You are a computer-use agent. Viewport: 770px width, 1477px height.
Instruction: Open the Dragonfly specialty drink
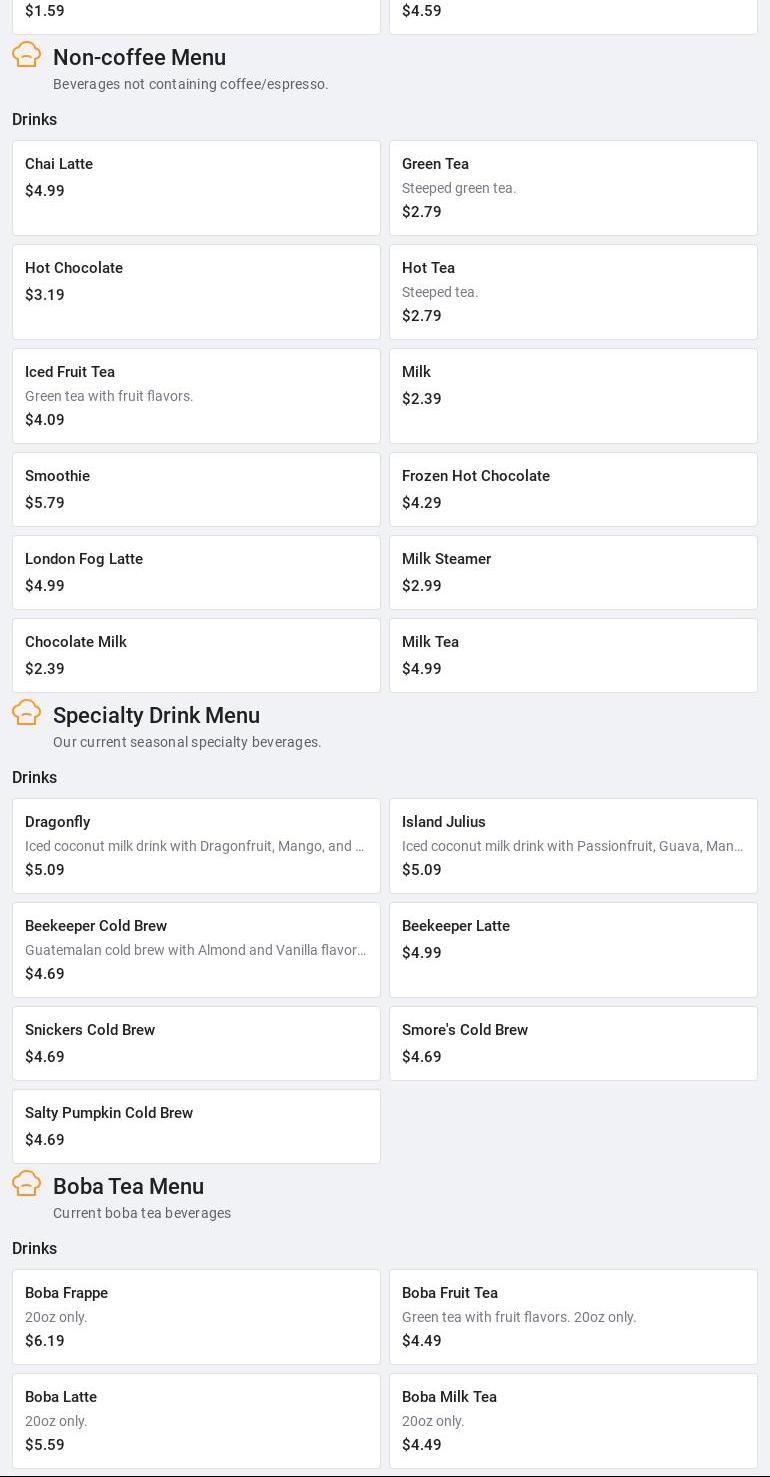tap(196, 846)
